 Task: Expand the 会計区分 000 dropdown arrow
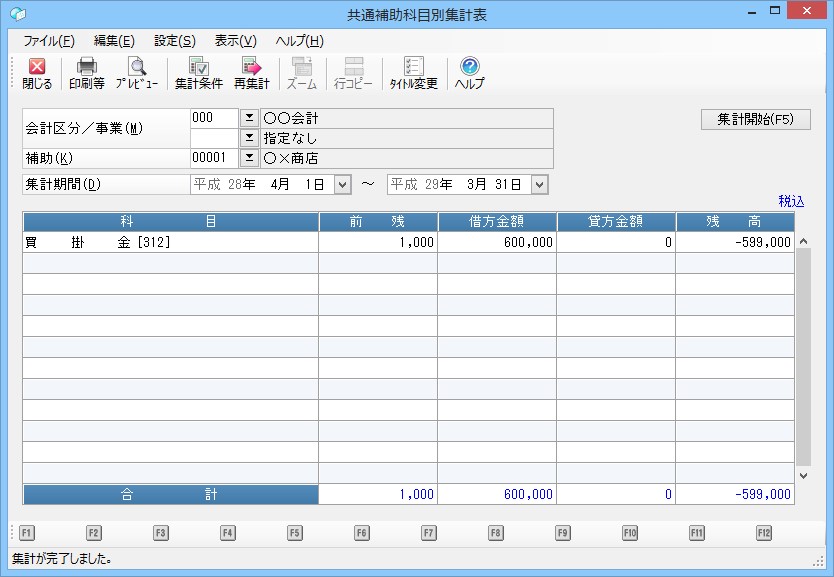coord(250,118)
